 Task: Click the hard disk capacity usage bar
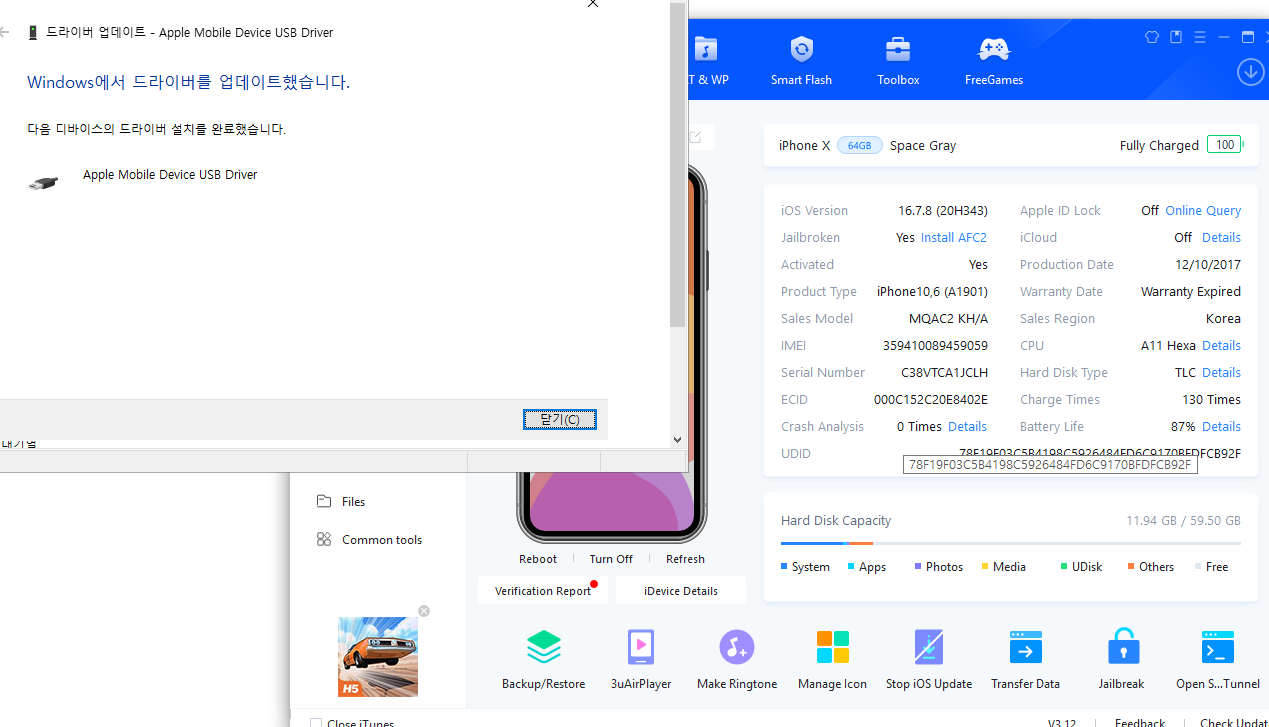(x=1011, y=543)
